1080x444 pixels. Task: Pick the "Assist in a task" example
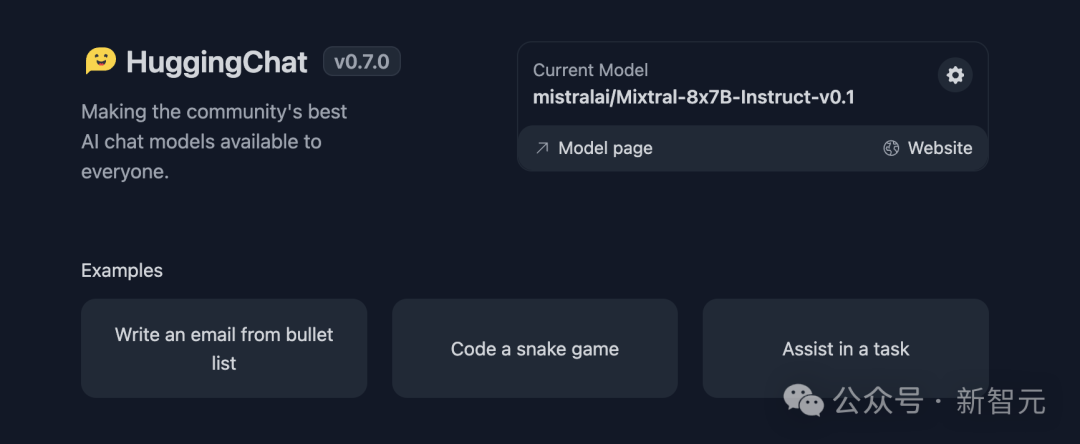(x=845, y=348)
